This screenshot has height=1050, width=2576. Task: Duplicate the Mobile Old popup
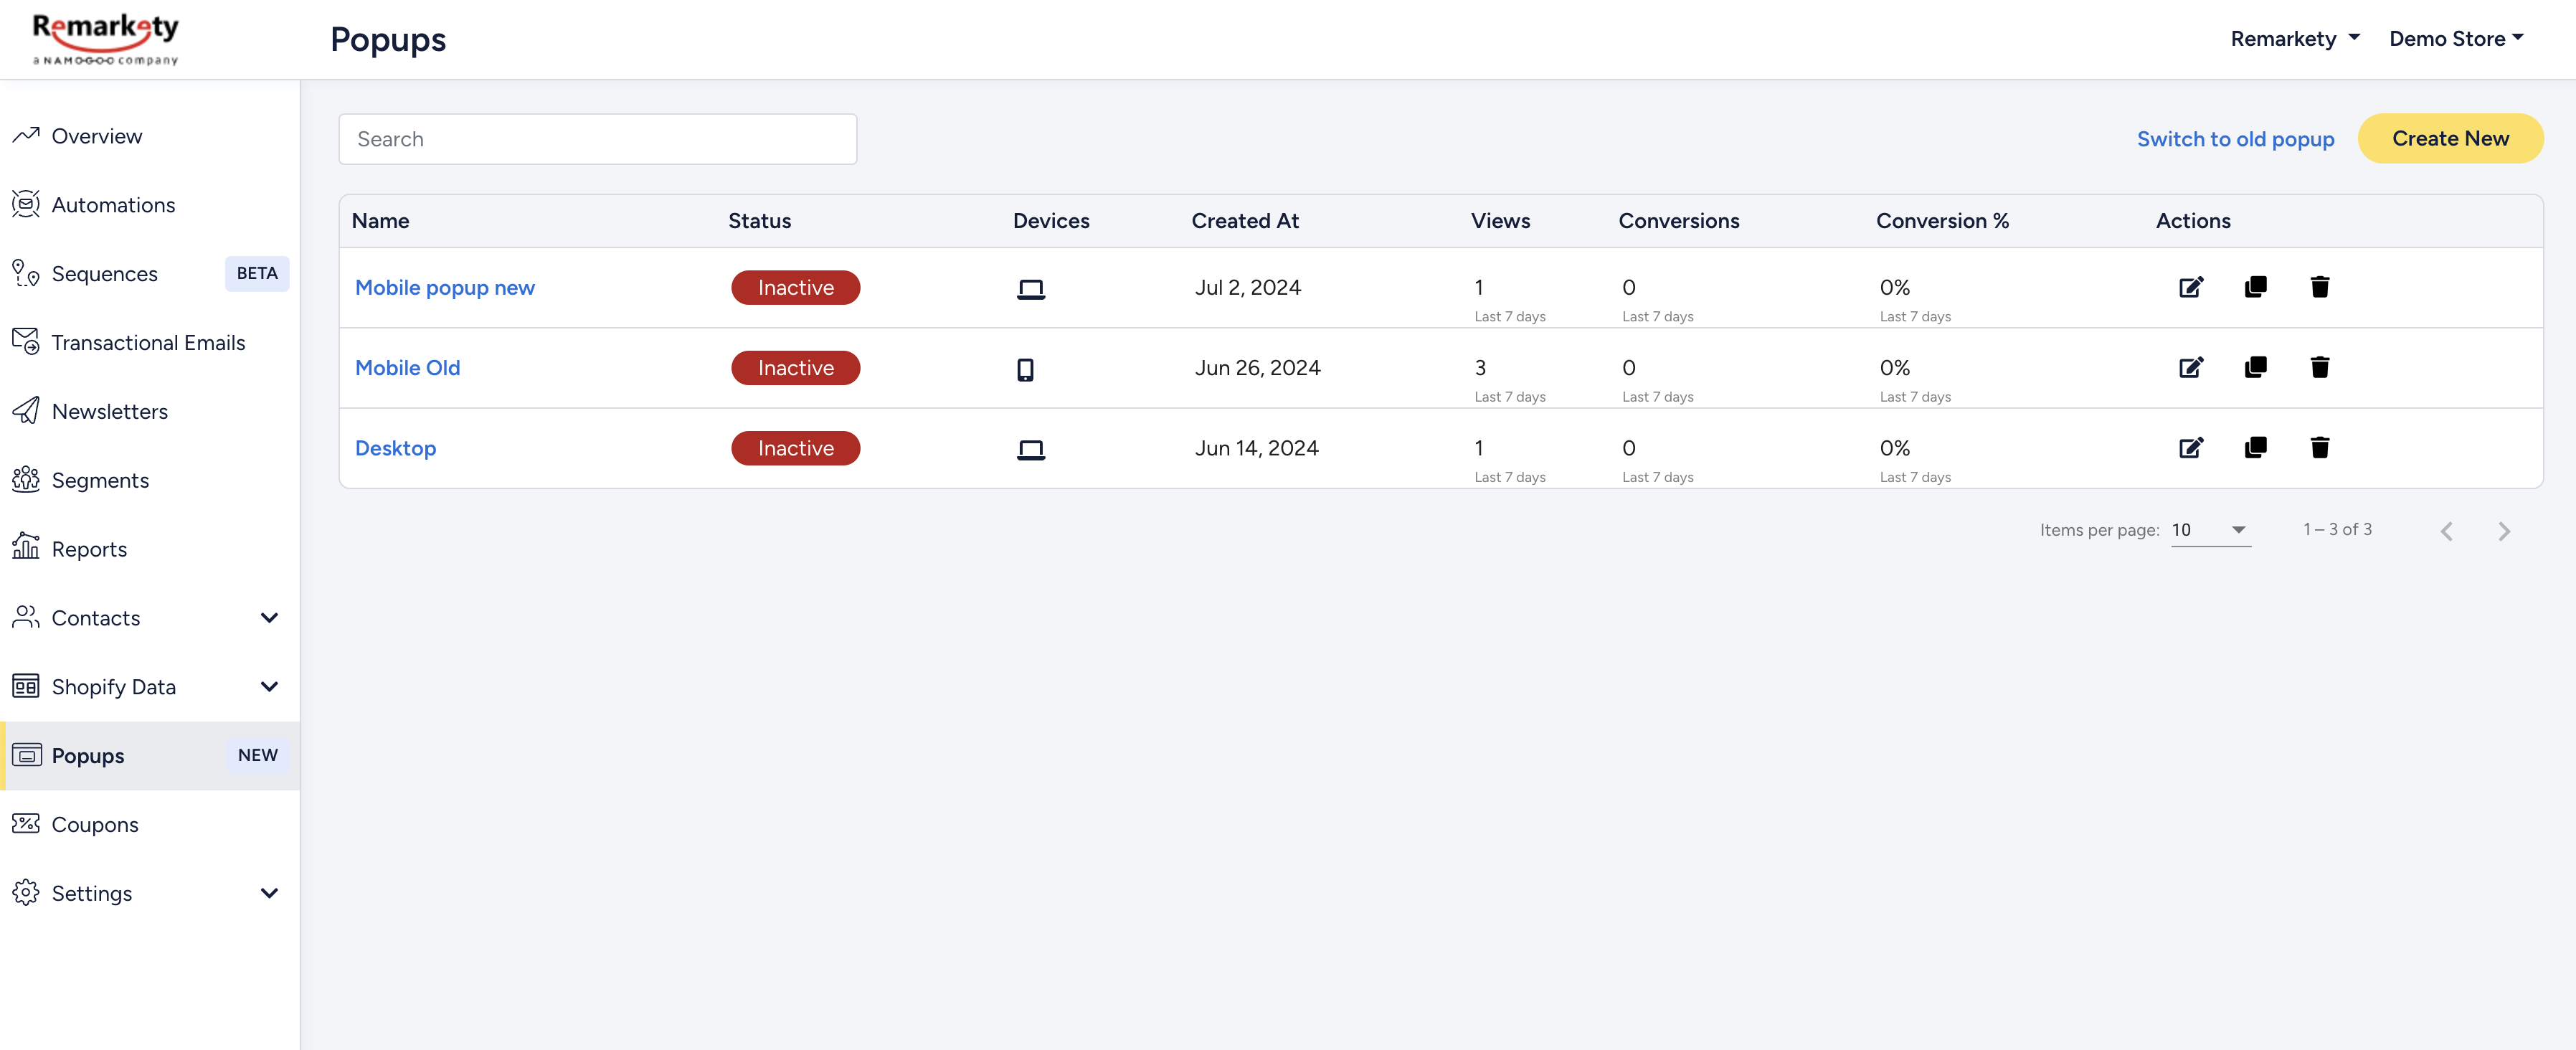click(2255, 367)
